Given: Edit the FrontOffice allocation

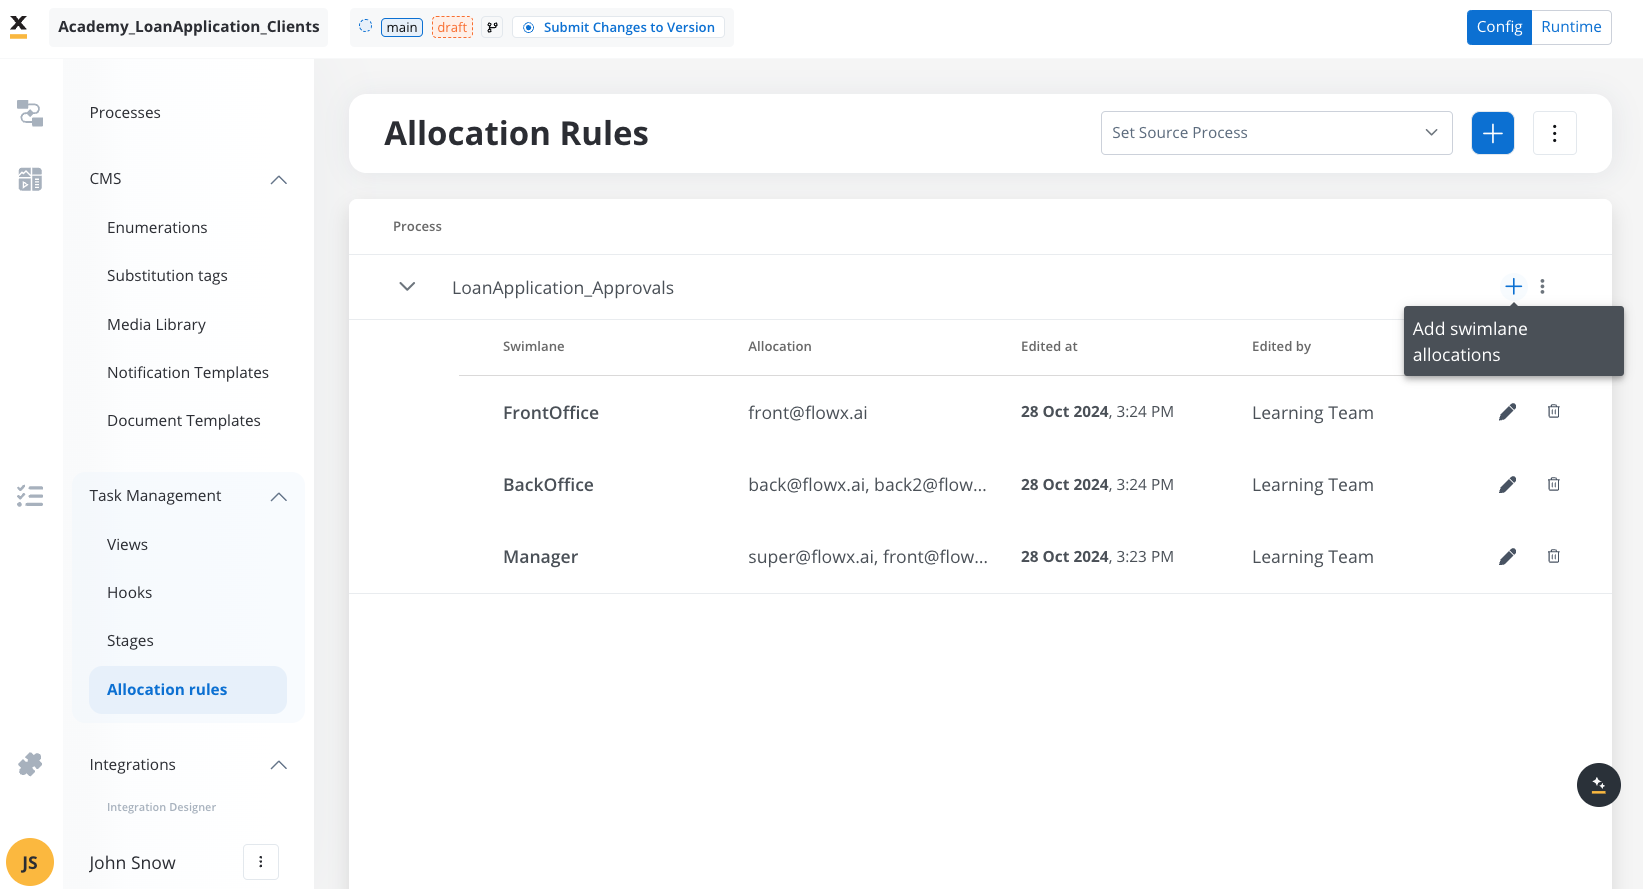Looking at the screenshot, I should [1508, 412].
